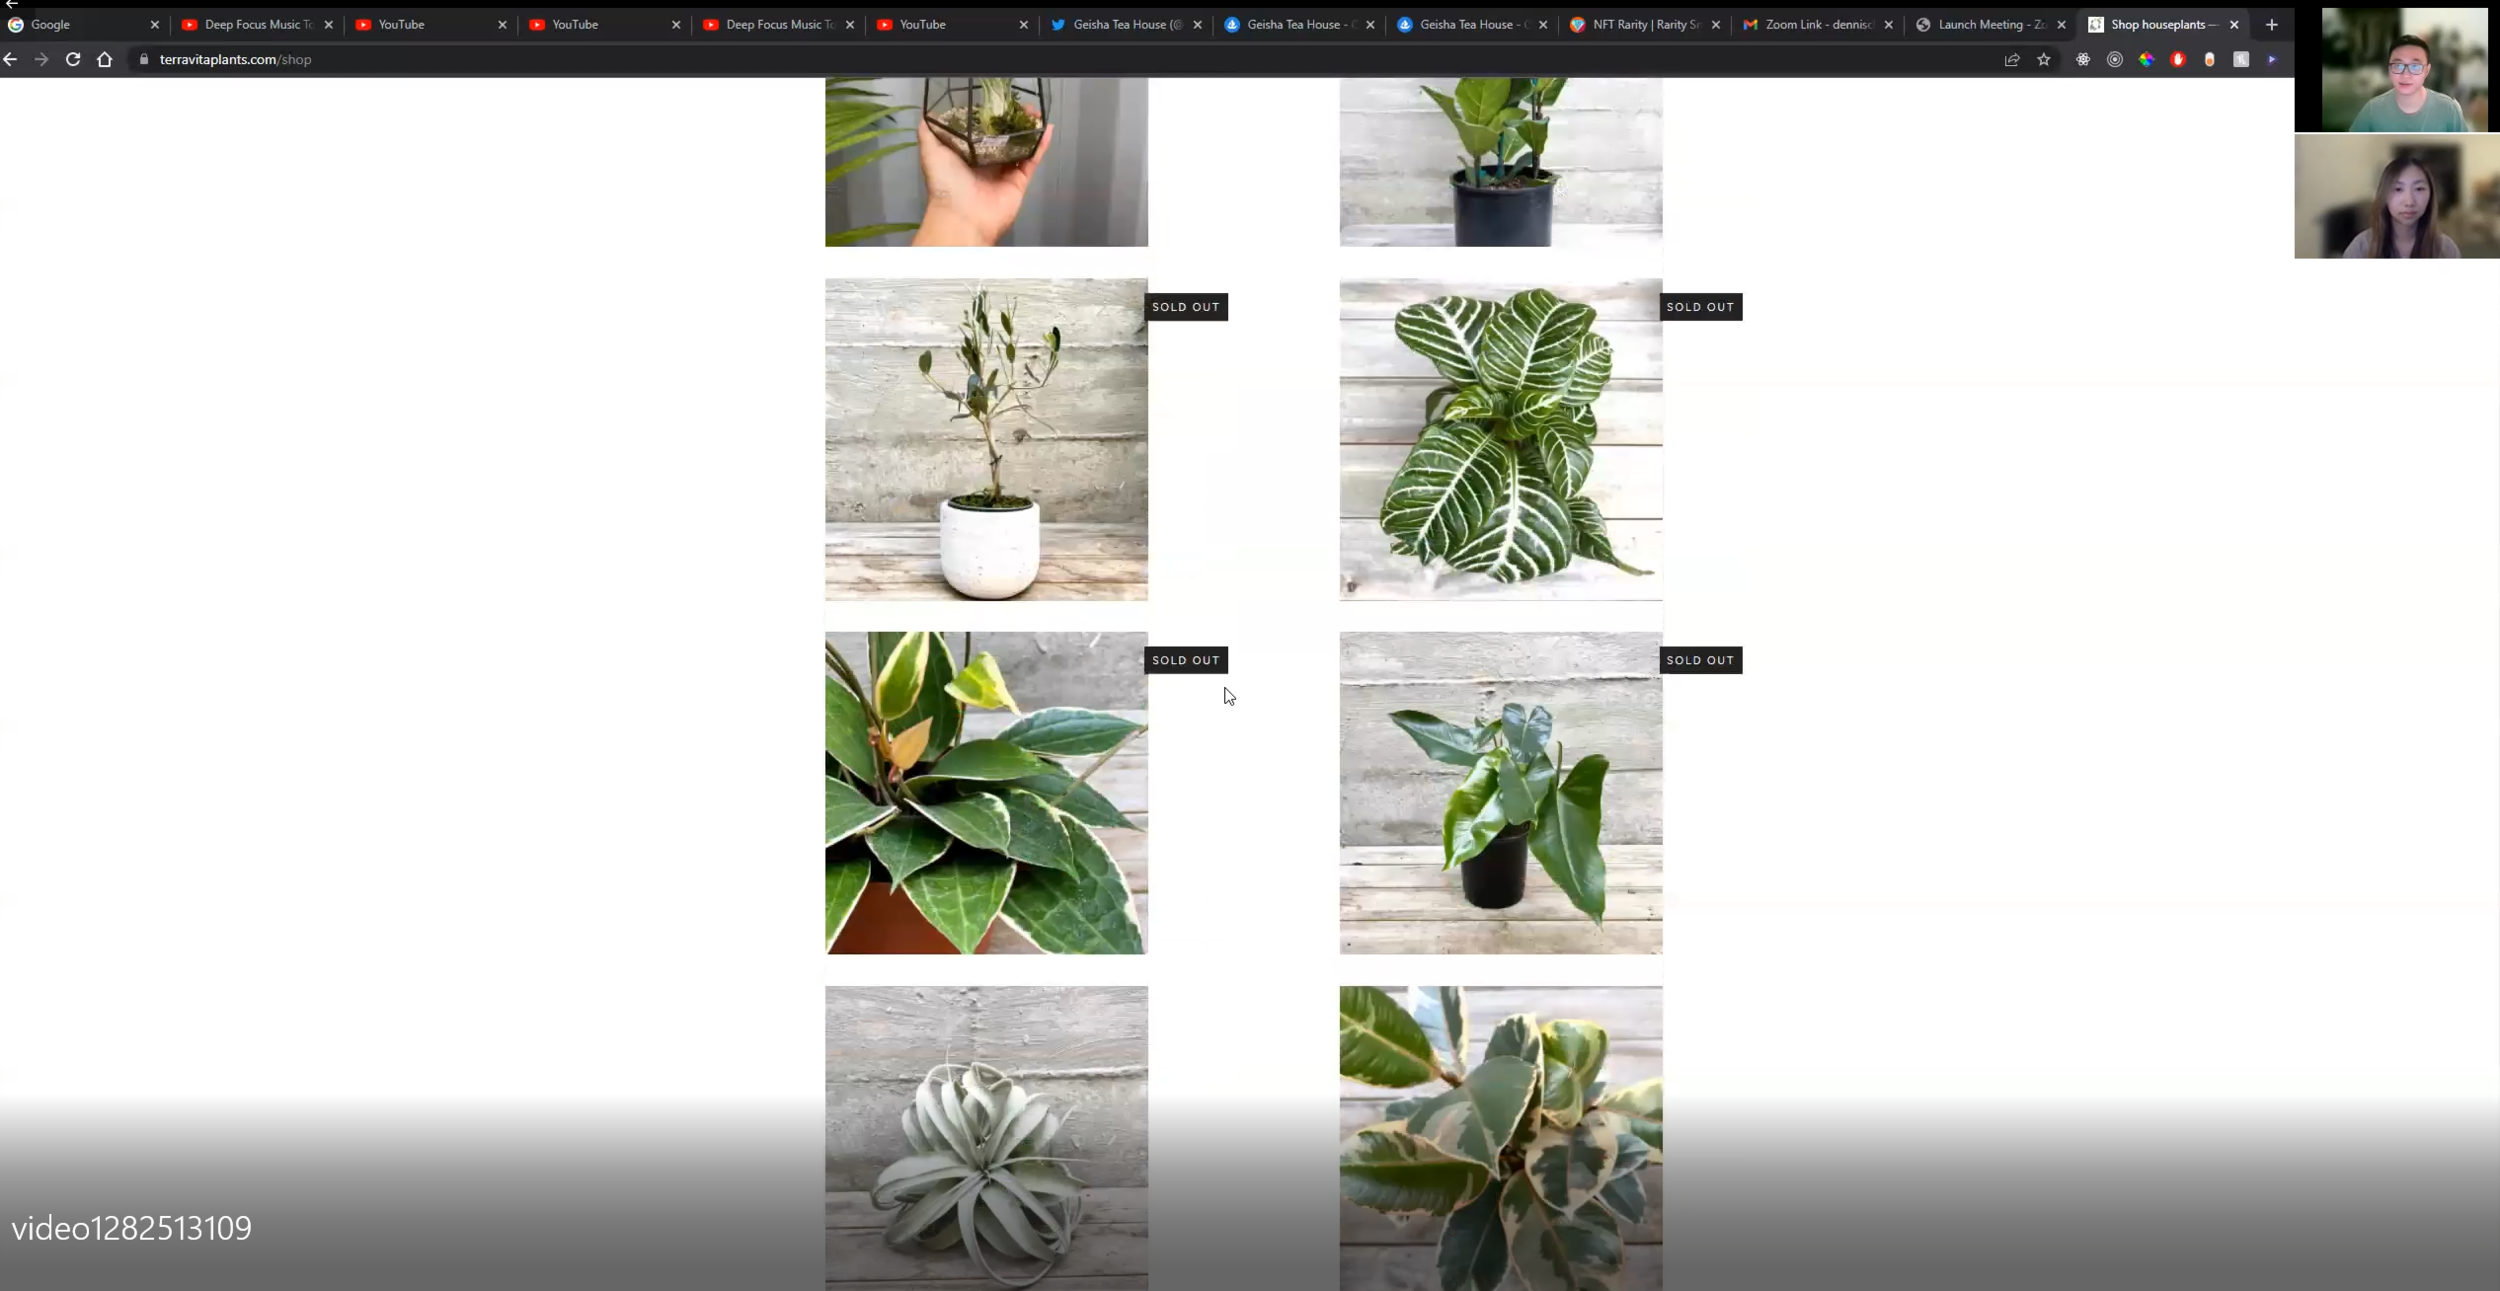Click the share page icon

[x=2012, y=60]
